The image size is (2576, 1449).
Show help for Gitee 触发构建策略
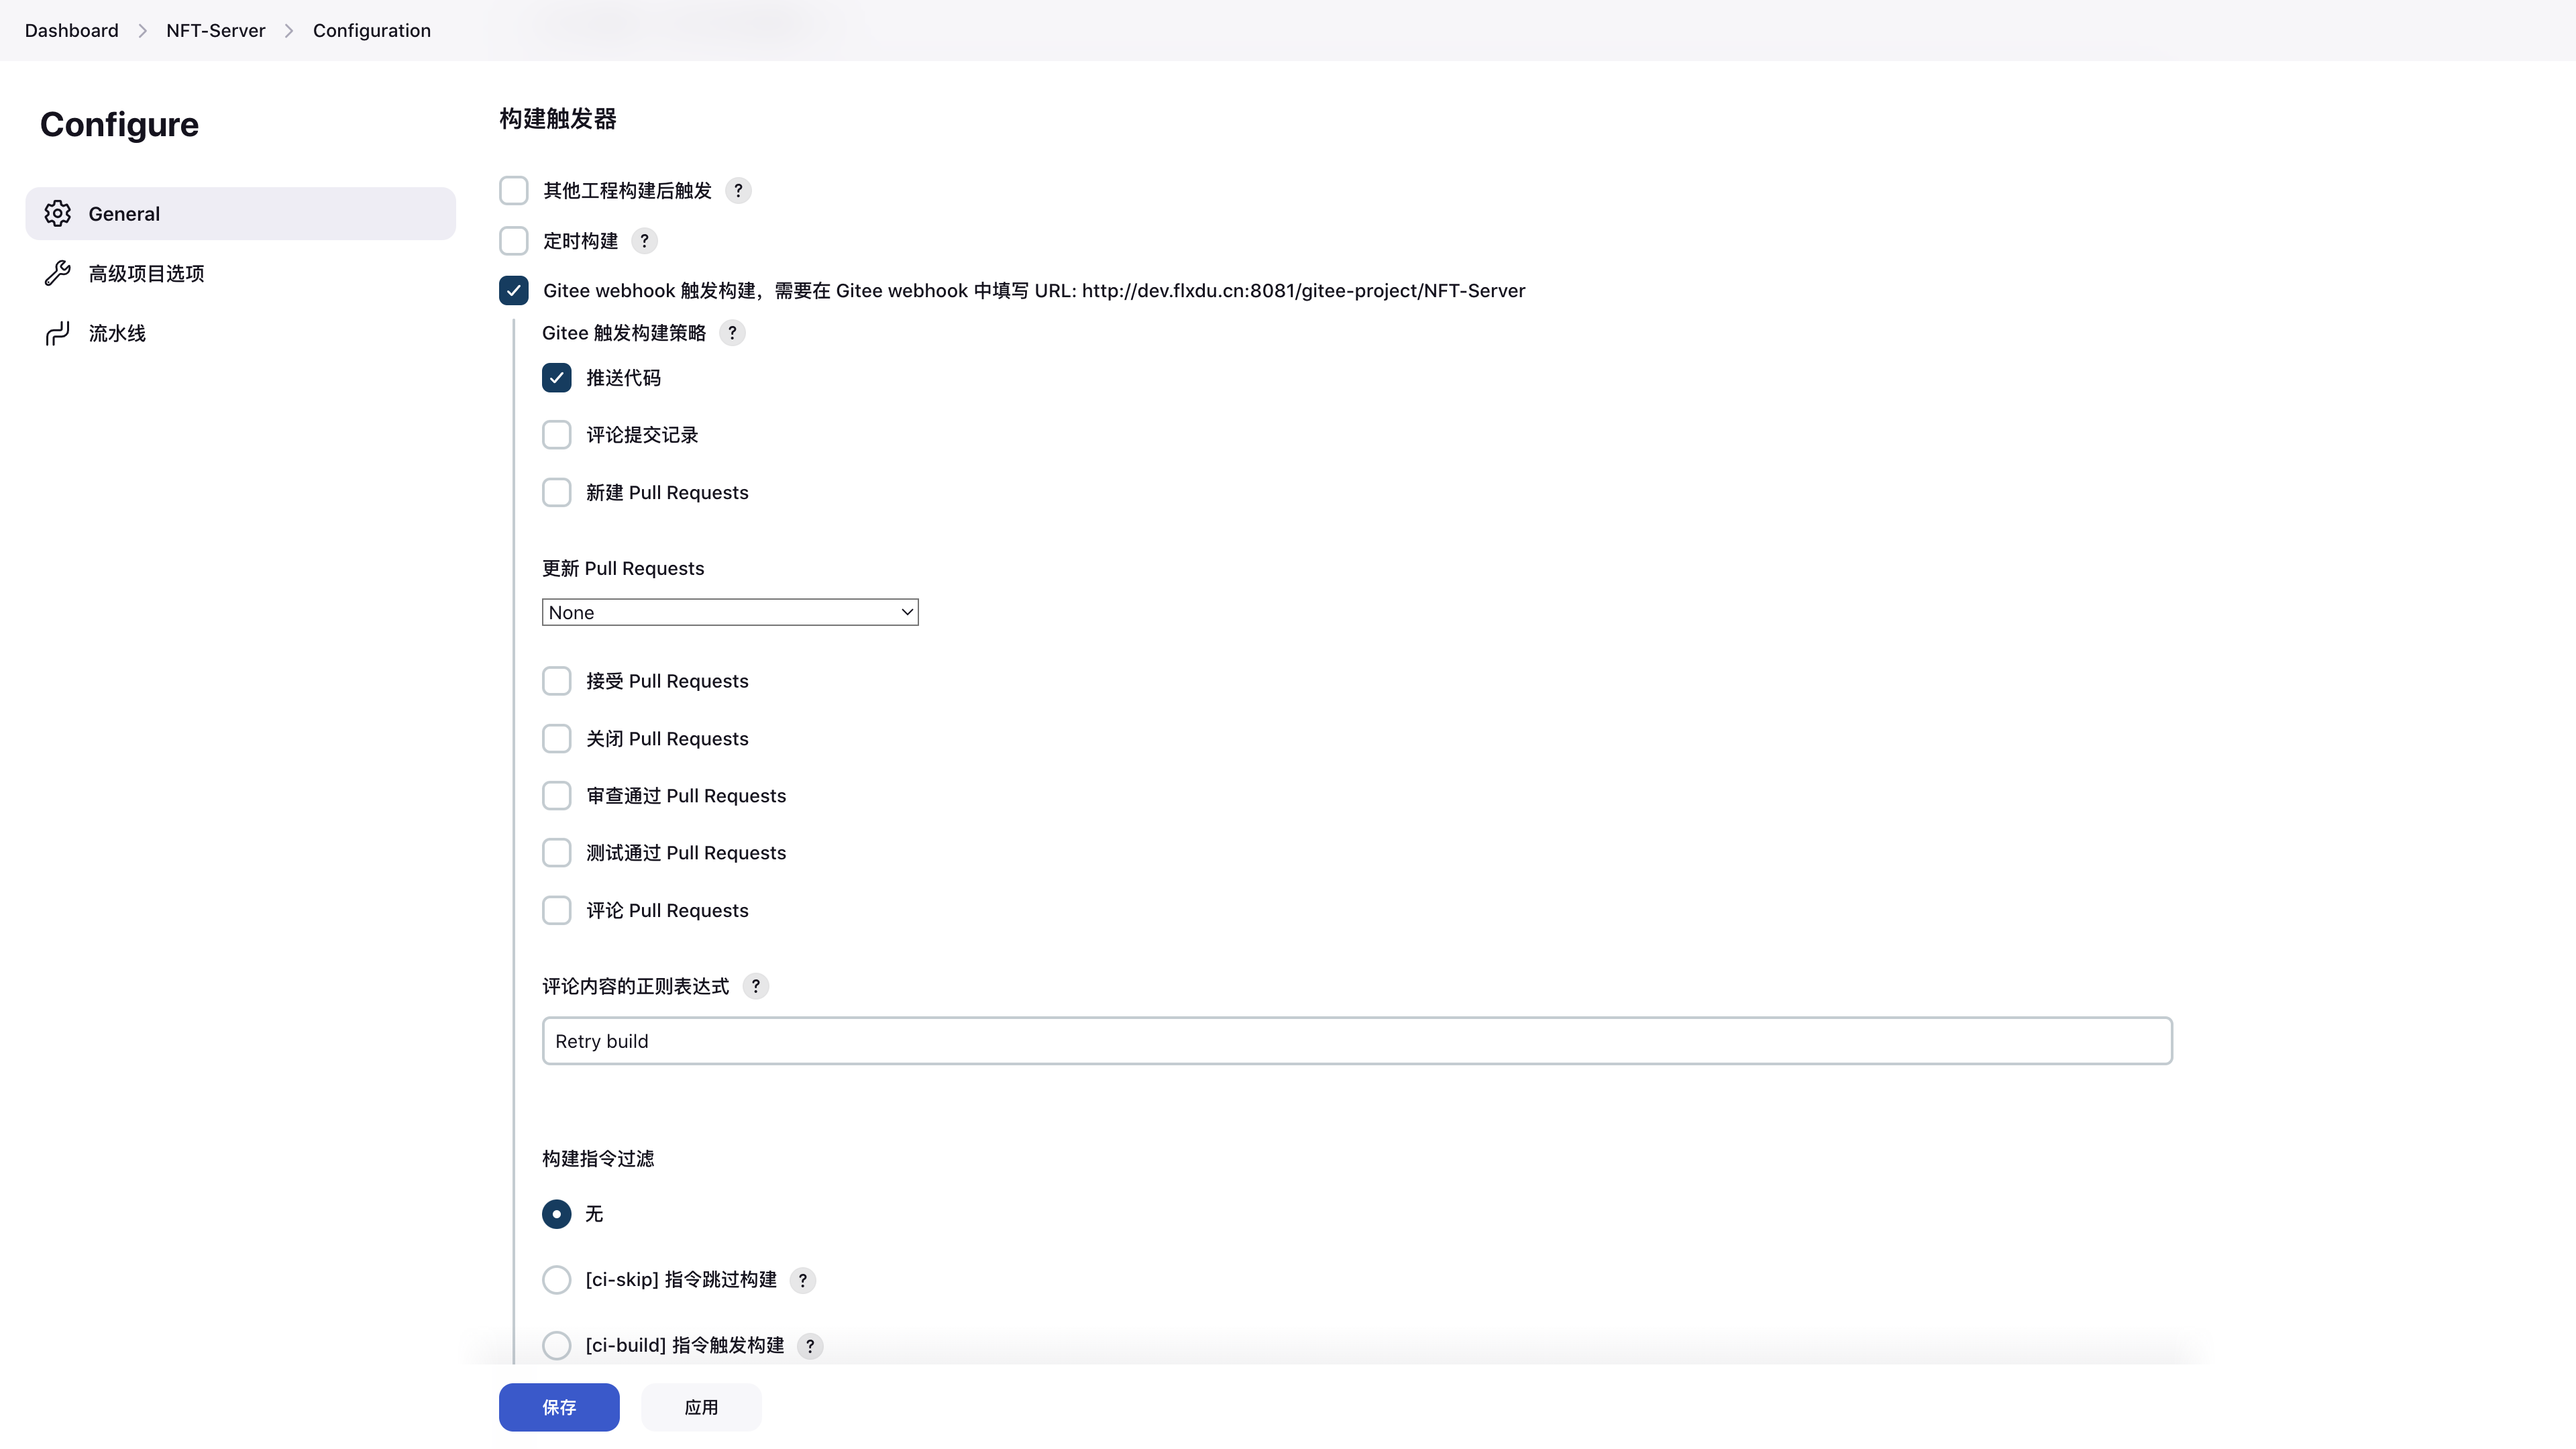point(732,333)
